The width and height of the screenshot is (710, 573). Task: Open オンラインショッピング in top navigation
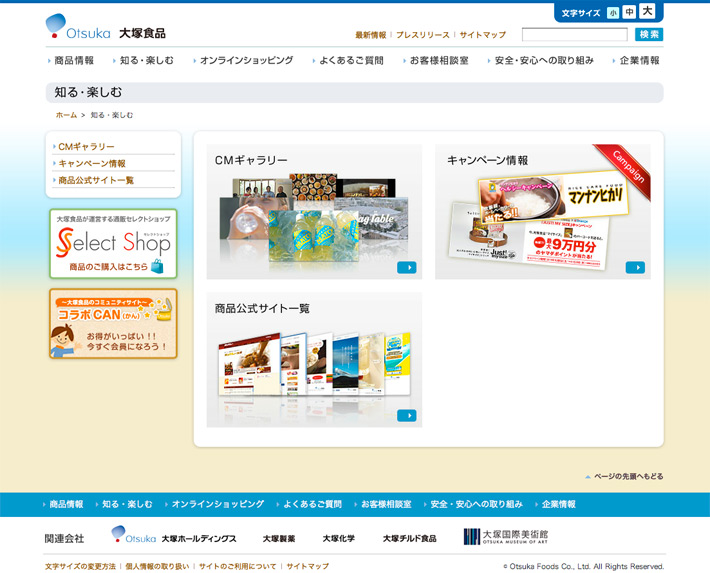click(x=243, y=60)
